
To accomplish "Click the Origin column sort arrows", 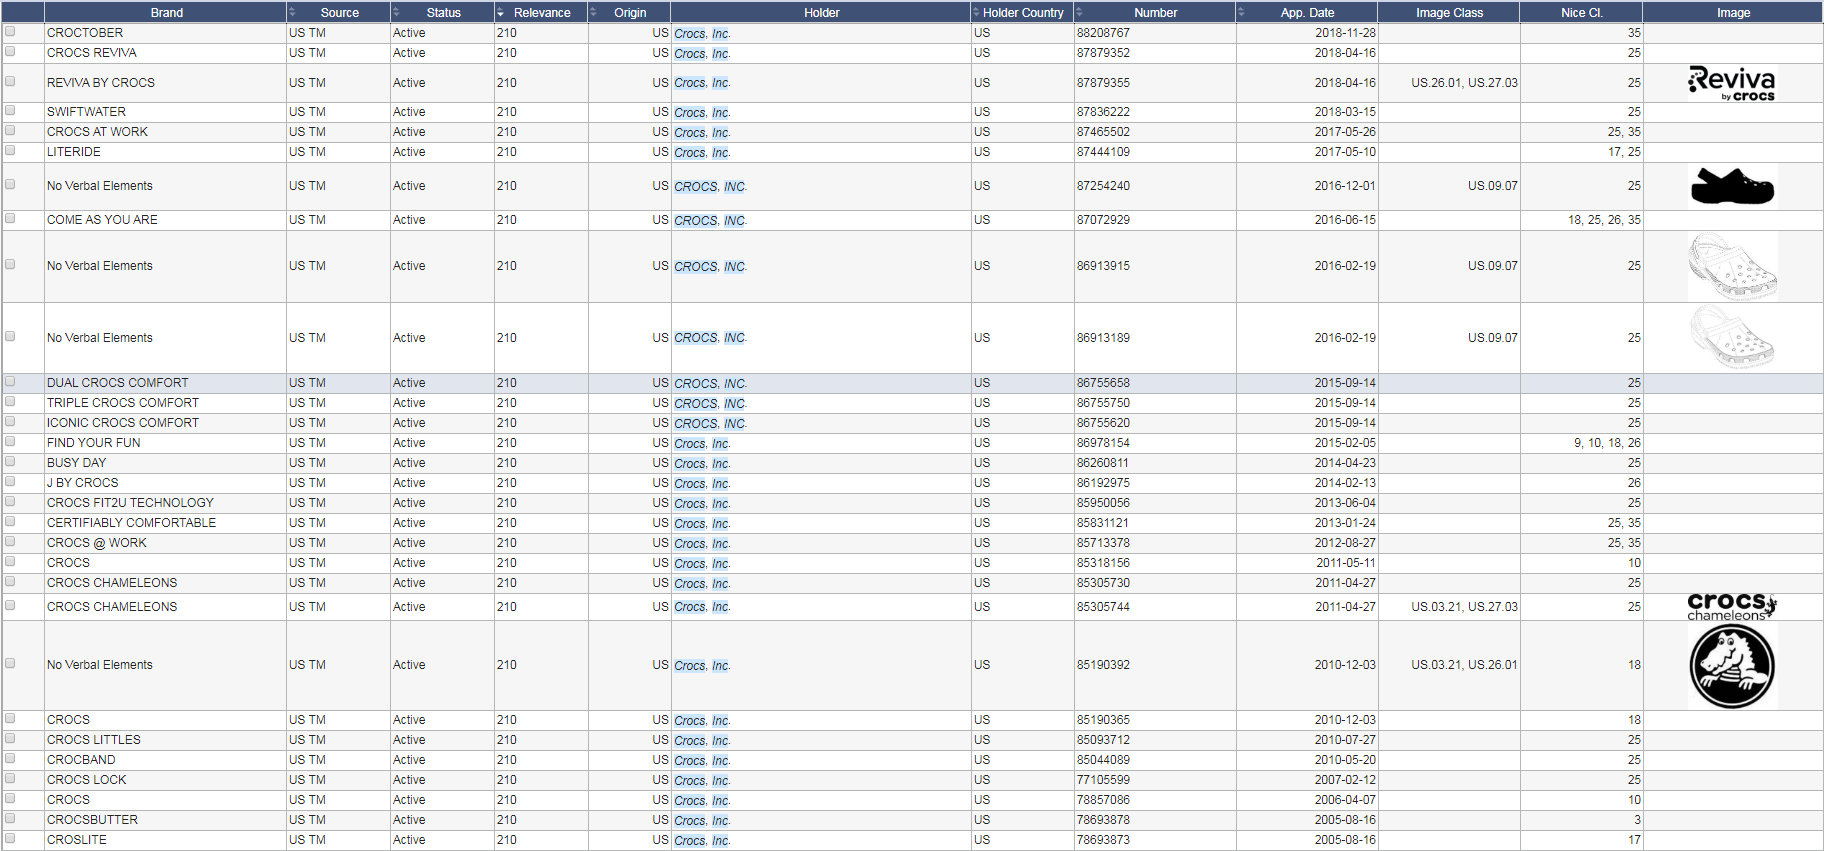I will click(593, 12).
